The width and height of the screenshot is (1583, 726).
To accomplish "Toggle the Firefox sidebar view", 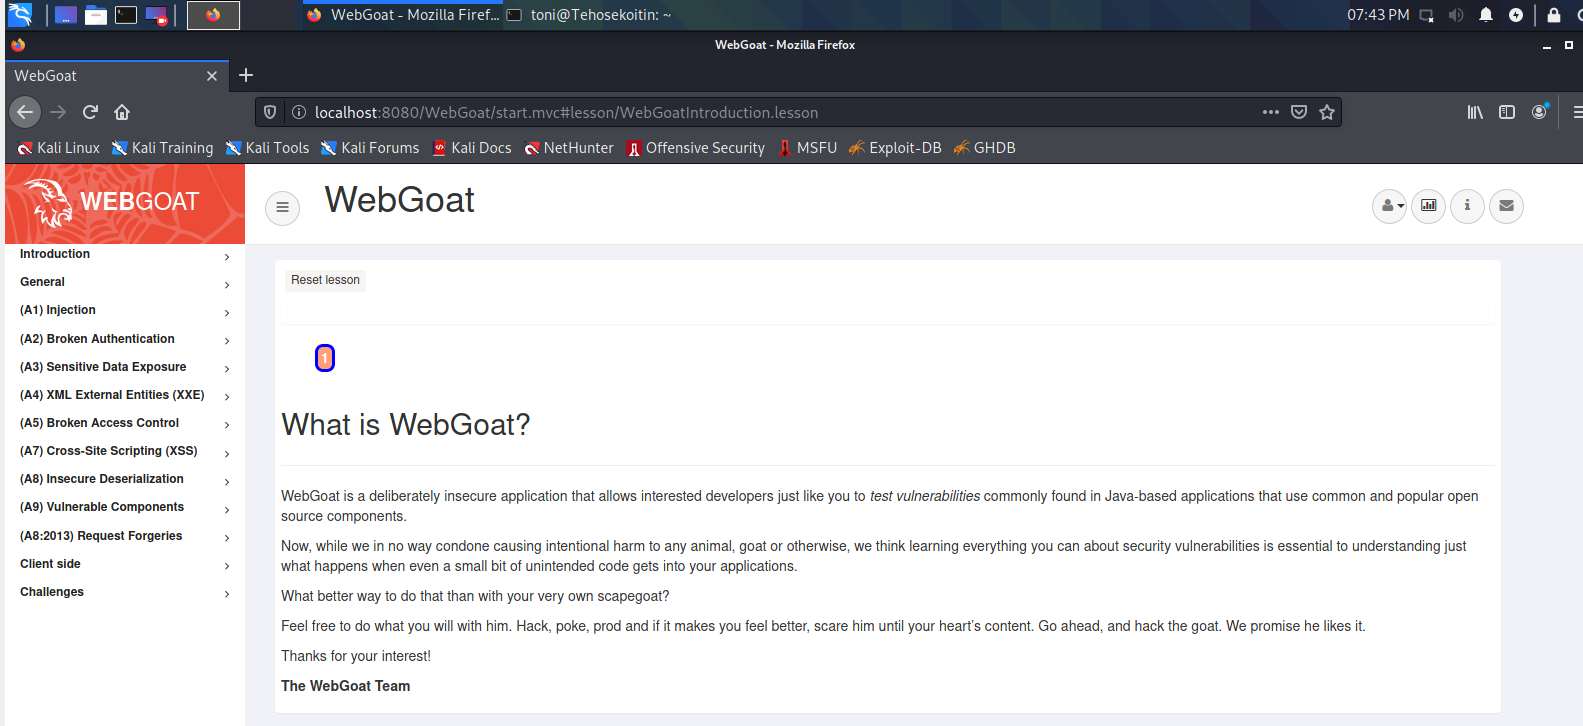I will click(x=1507, y=112).
